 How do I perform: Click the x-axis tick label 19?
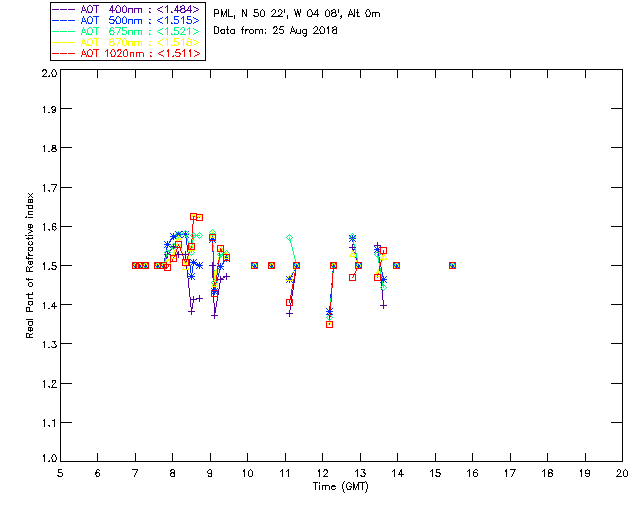585,473
